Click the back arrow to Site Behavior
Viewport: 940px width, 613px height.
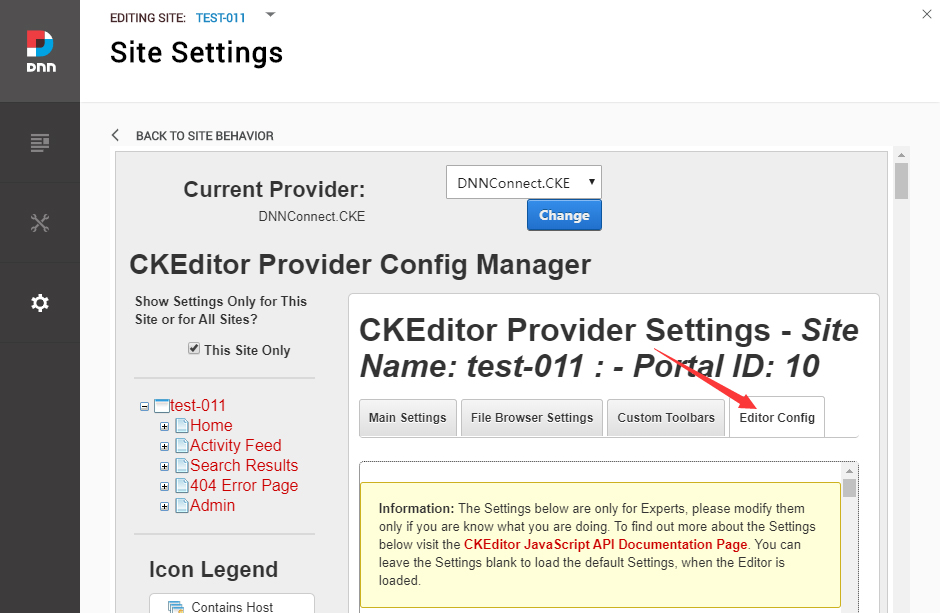(x=116, y=136)
